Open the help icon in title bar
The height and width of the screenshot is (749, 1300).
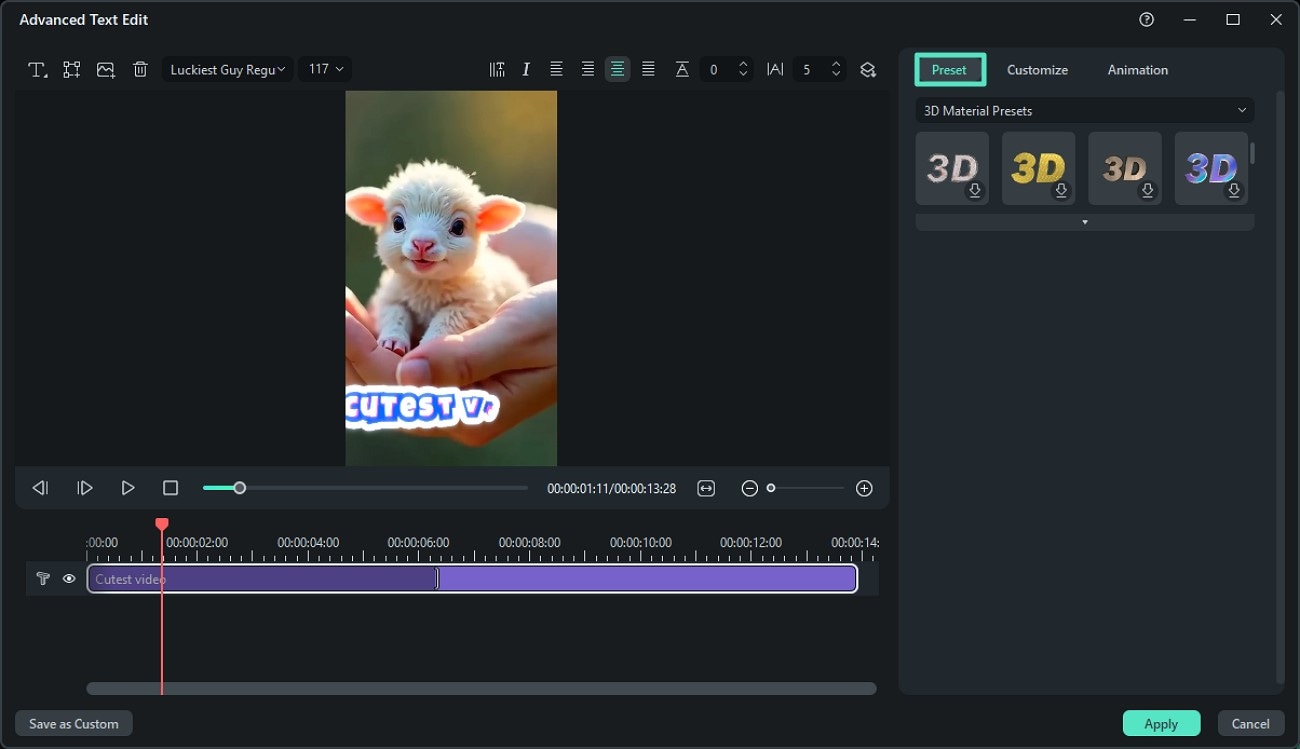[1147, 20]
